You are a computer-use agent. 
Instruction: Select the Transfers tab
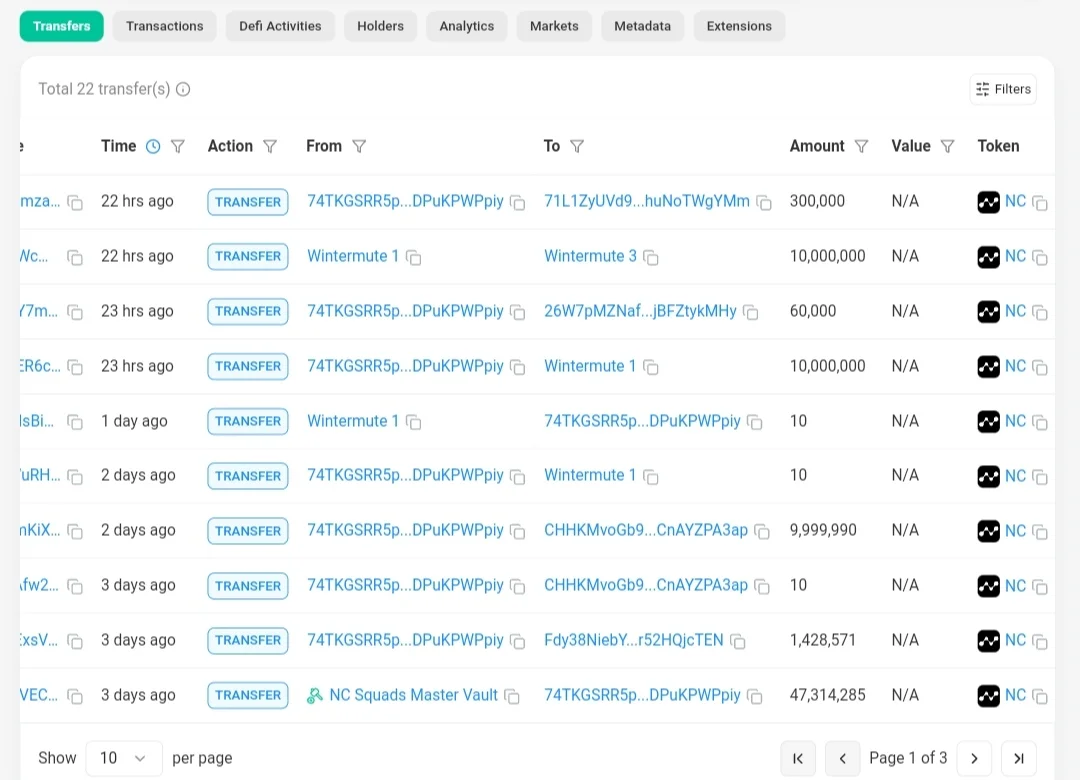[62, 26]
